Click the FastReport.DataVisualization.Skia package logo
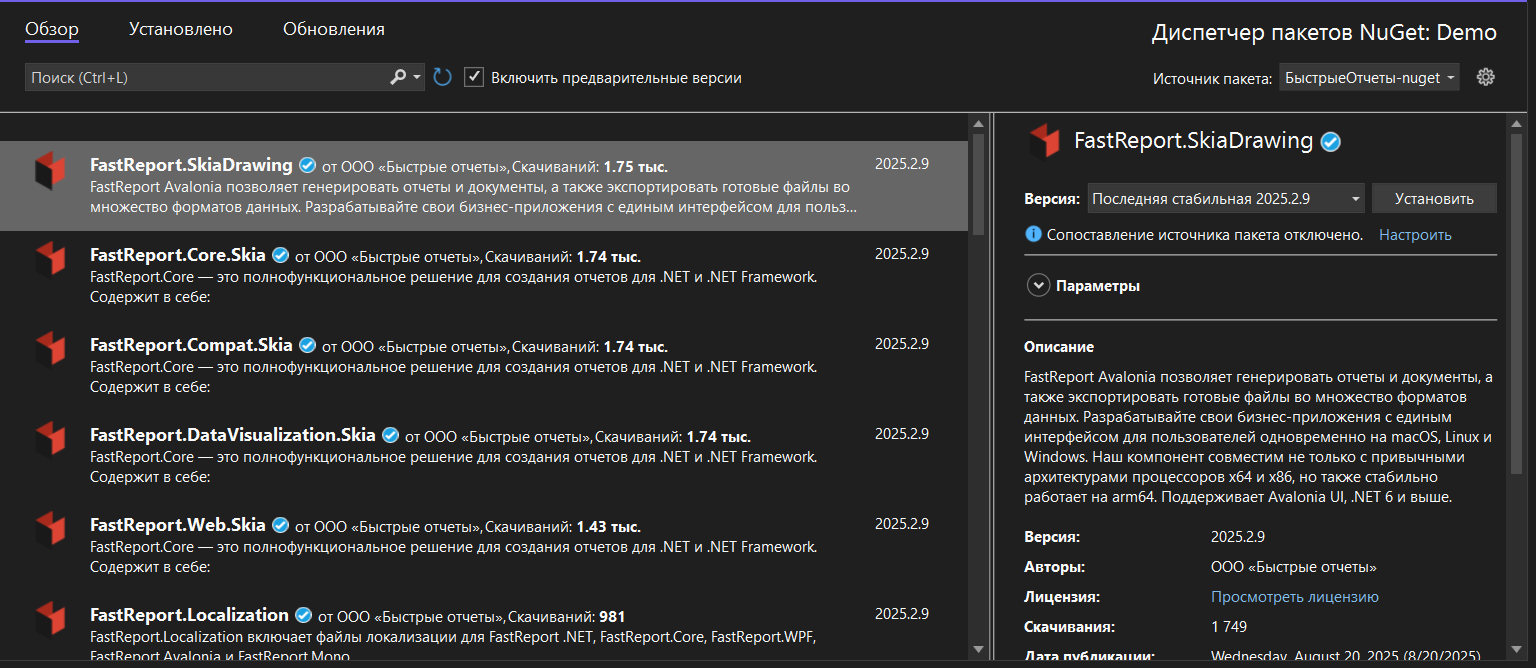Screen dimensions: 1536x668 pos(50,439)
